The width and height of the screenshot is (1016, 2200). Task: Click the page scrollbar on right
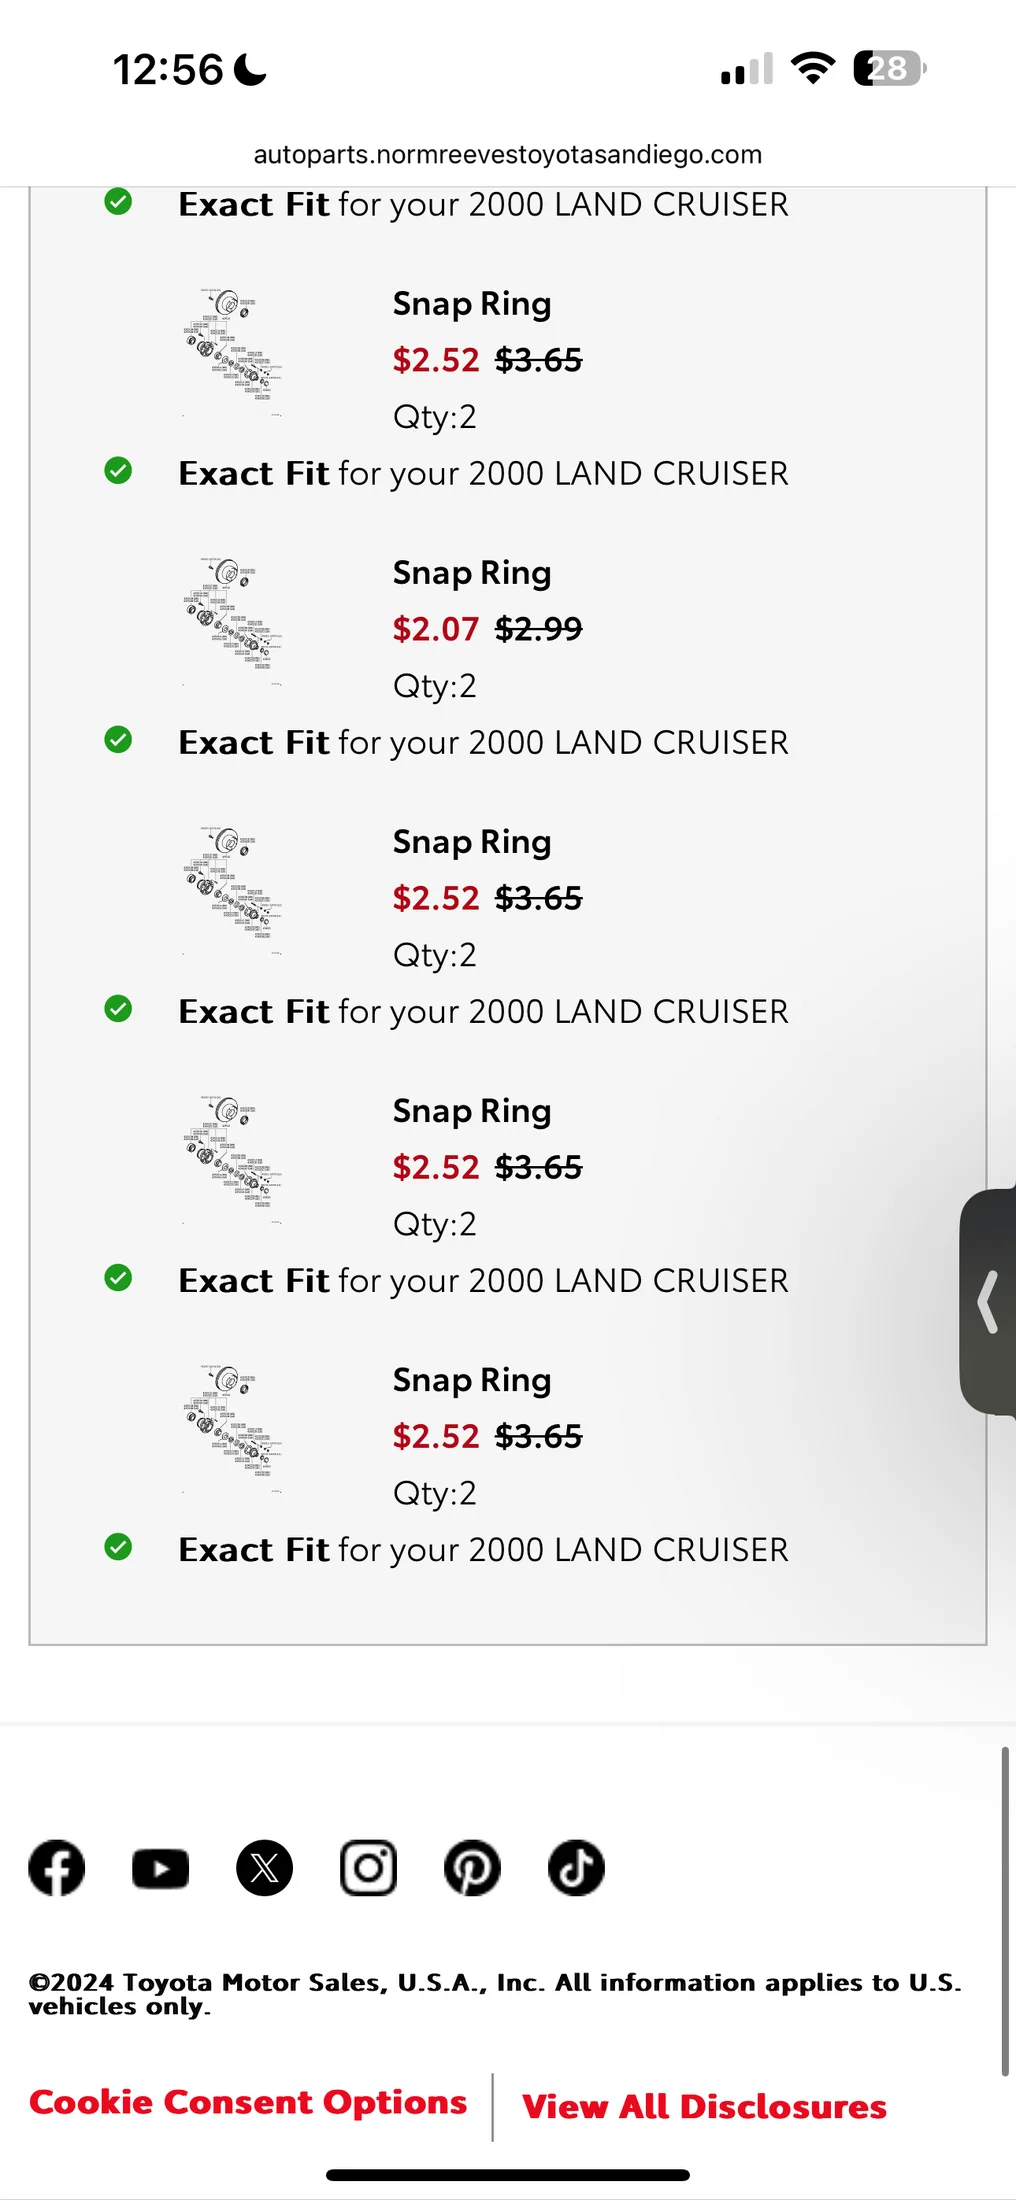click(x=1004, y=1910)
